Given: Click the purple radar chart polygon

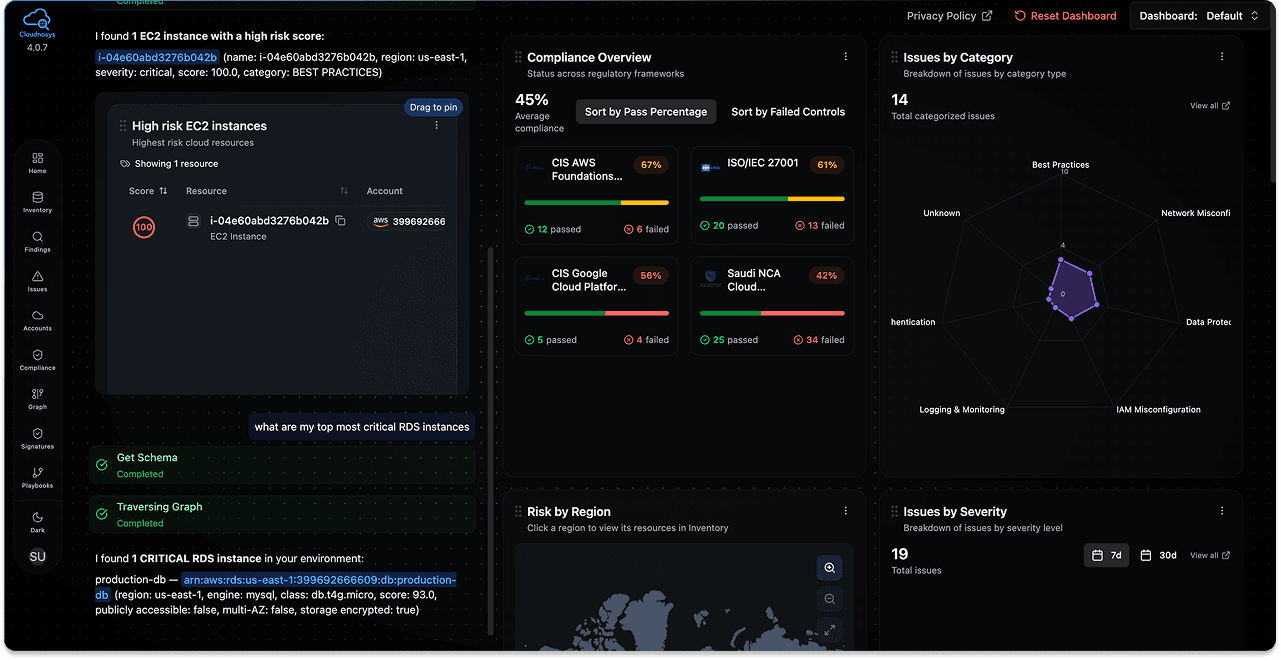Looking at the screenshot, I should point(1072,290).
